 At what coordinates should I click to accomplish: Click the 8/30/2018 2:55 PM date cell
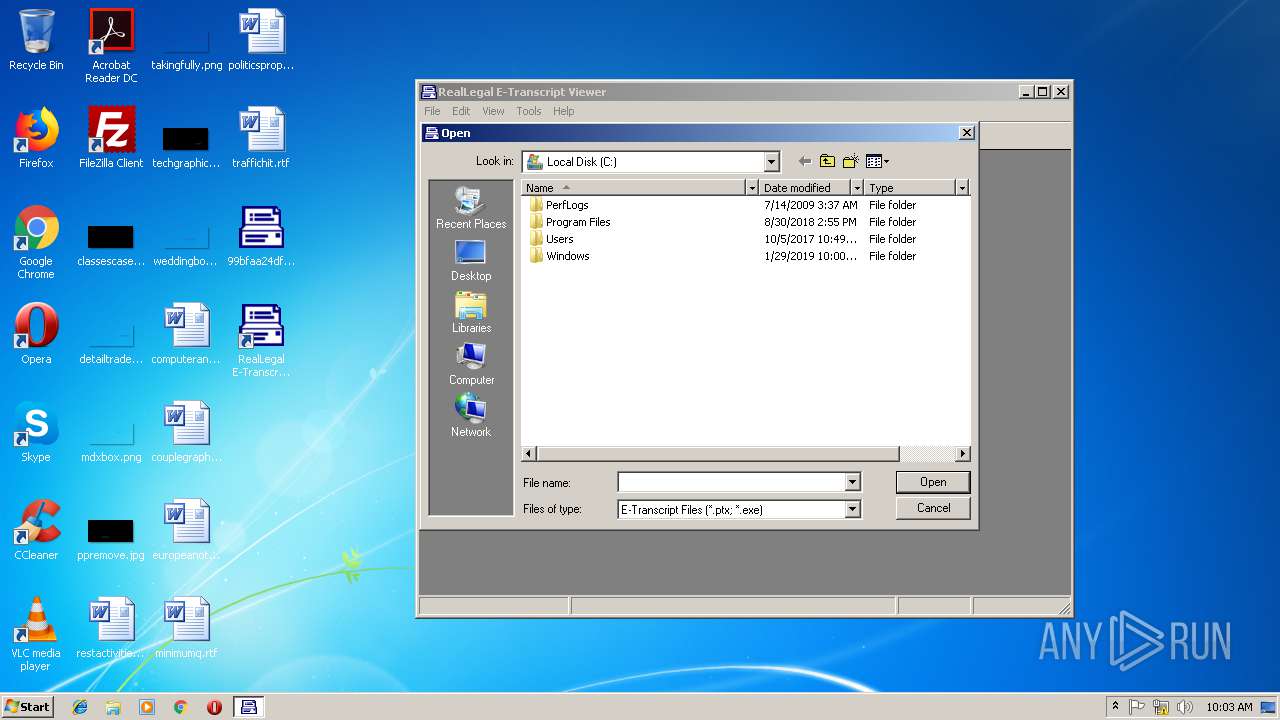click(x=810, y=222)
